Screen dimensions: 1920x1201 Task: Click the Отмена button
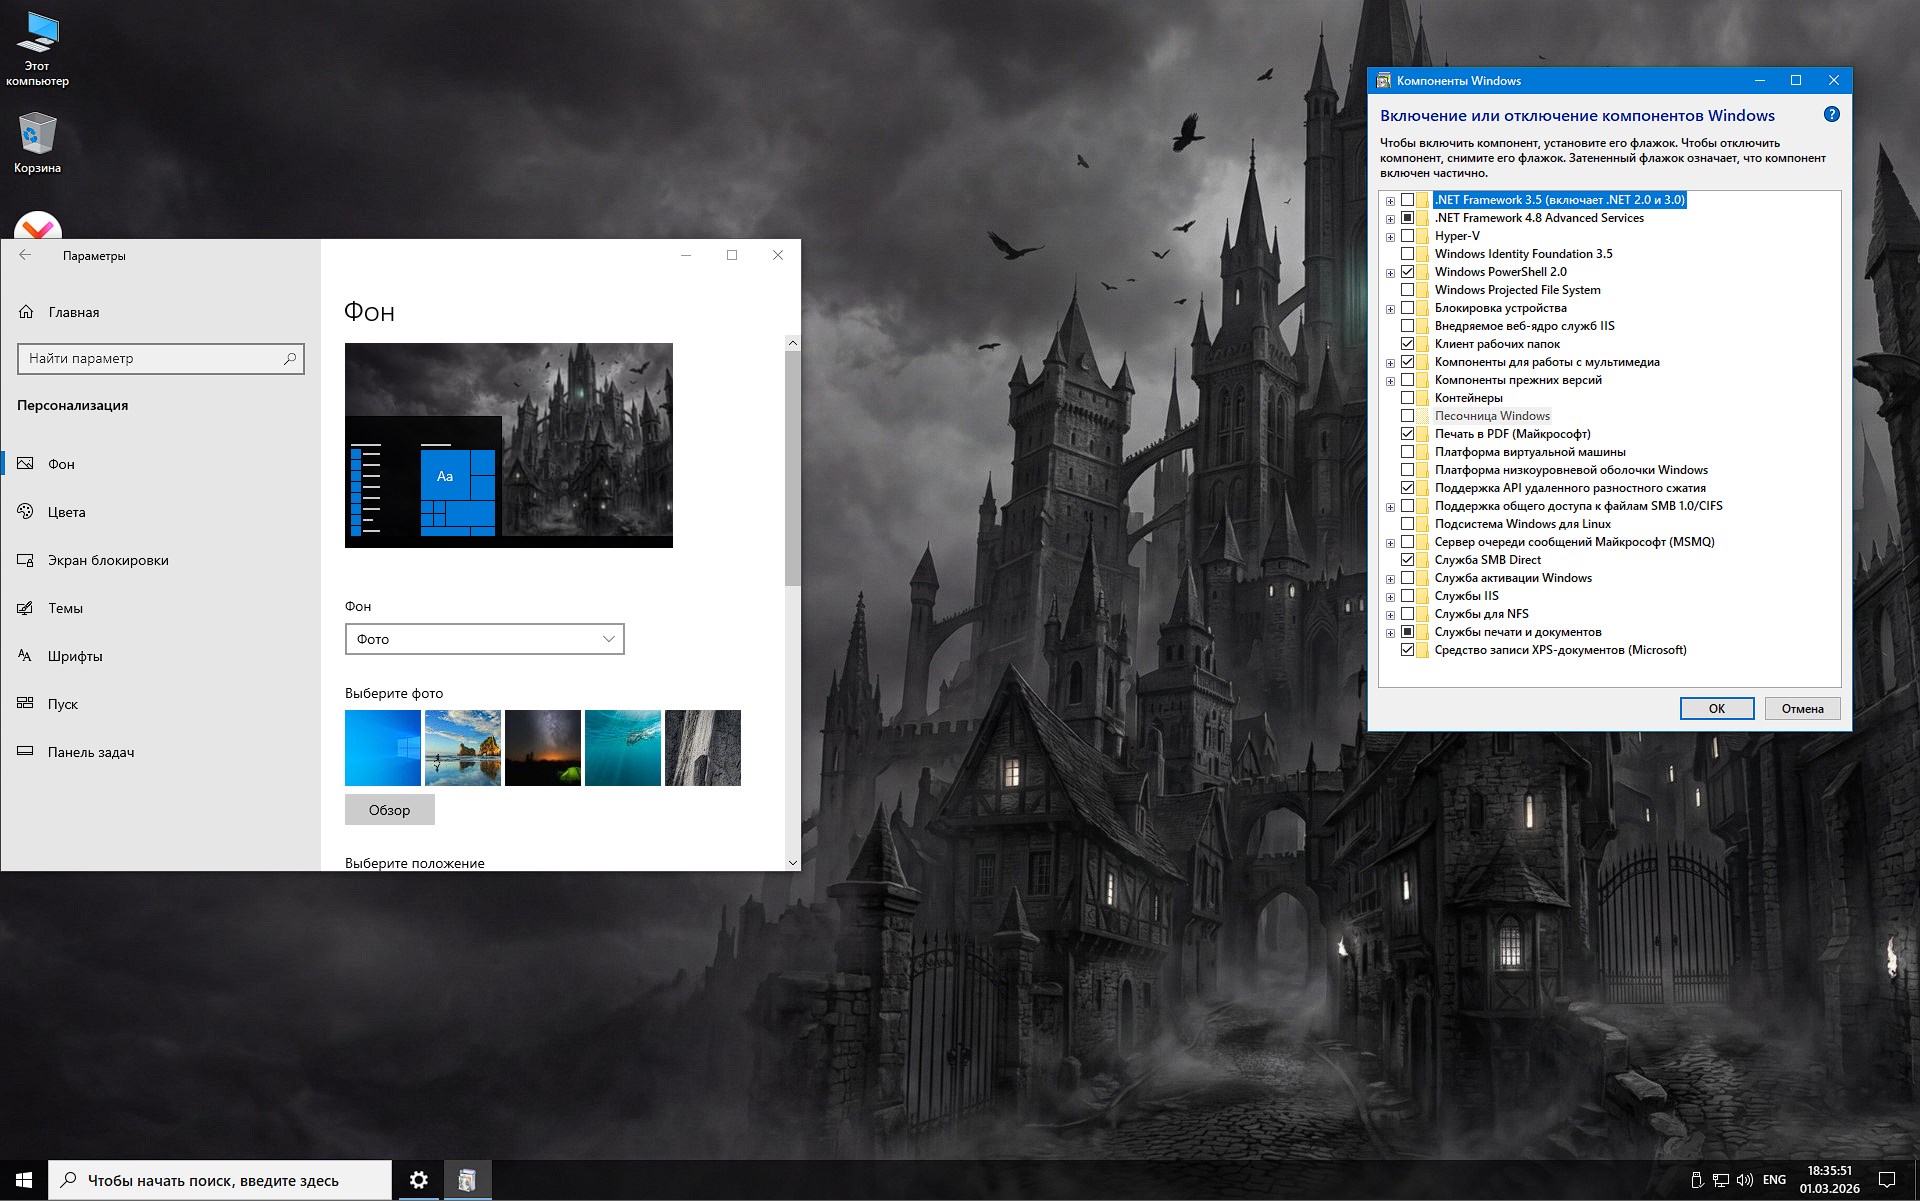[x=1802, y=709]
